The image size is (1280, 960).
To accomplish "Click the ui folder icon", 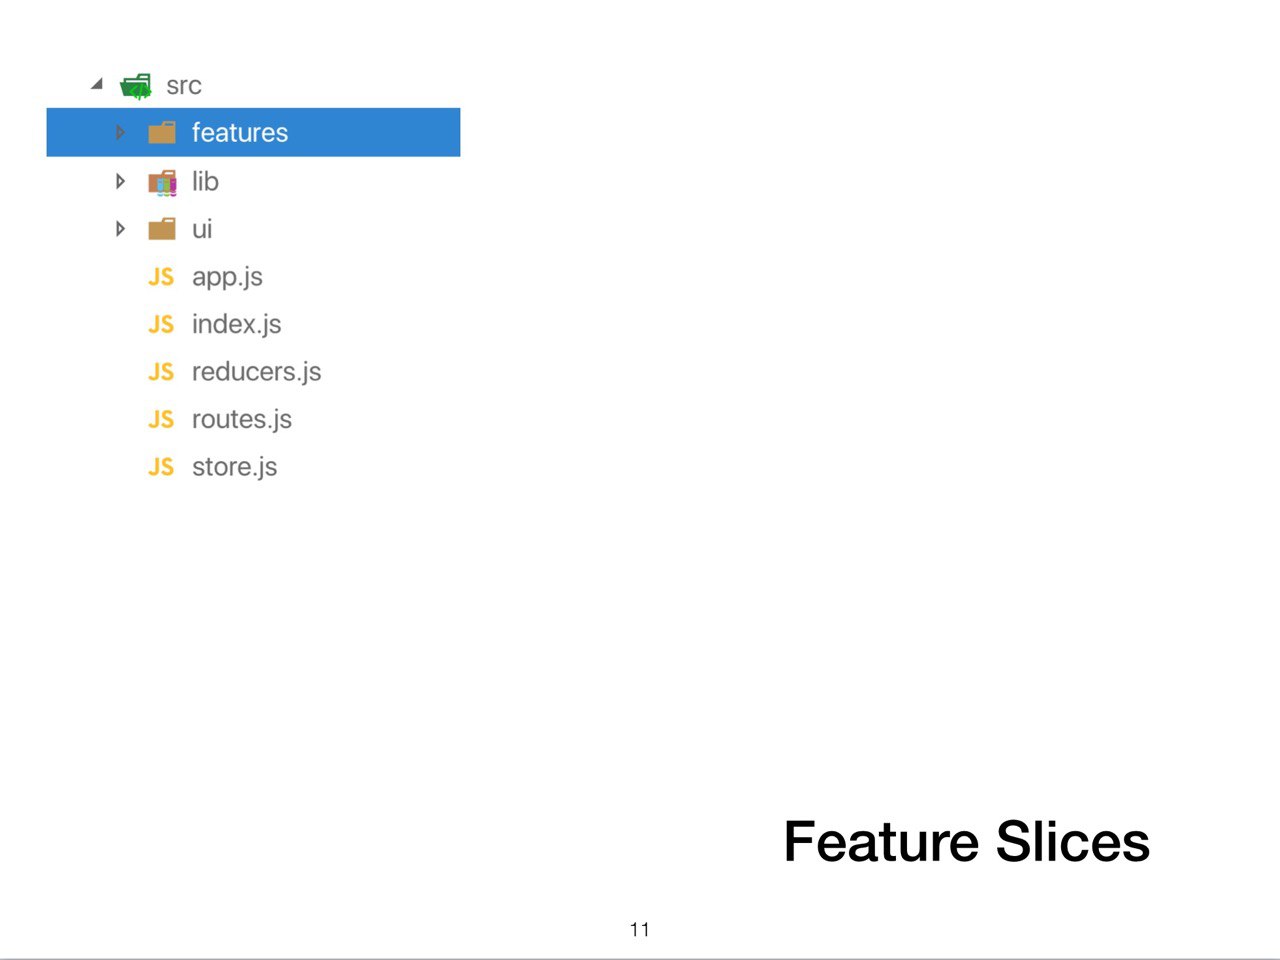I will pyautogui.click(x=162, y=230).
